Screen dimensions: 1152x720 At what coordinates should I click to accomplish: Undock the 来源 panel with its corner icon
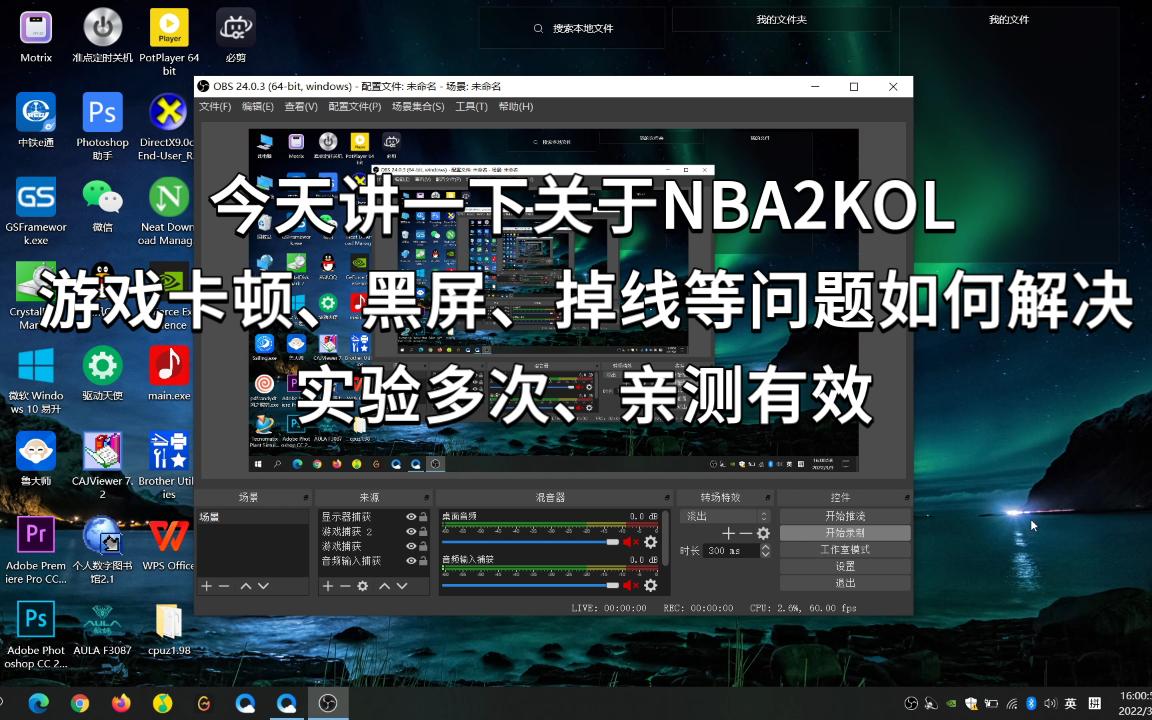point(427,498)
